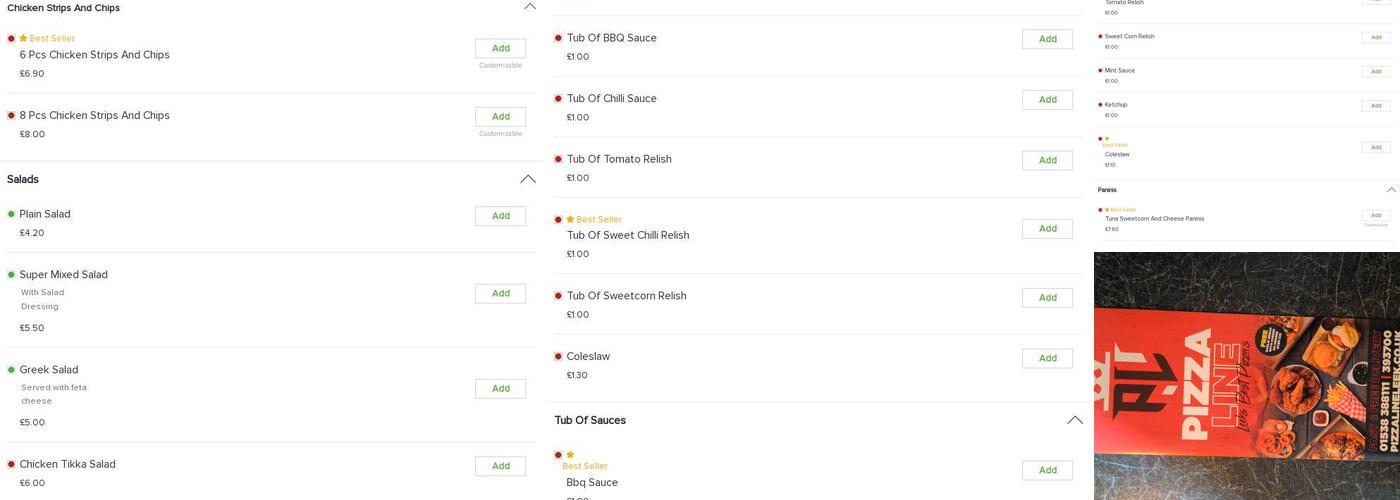Click Best Seller star on Tub Of Sweet Chilli Relish
The width and height of the screenshot is (1400, 500).
pyautogui.click(x=570, y=220)
